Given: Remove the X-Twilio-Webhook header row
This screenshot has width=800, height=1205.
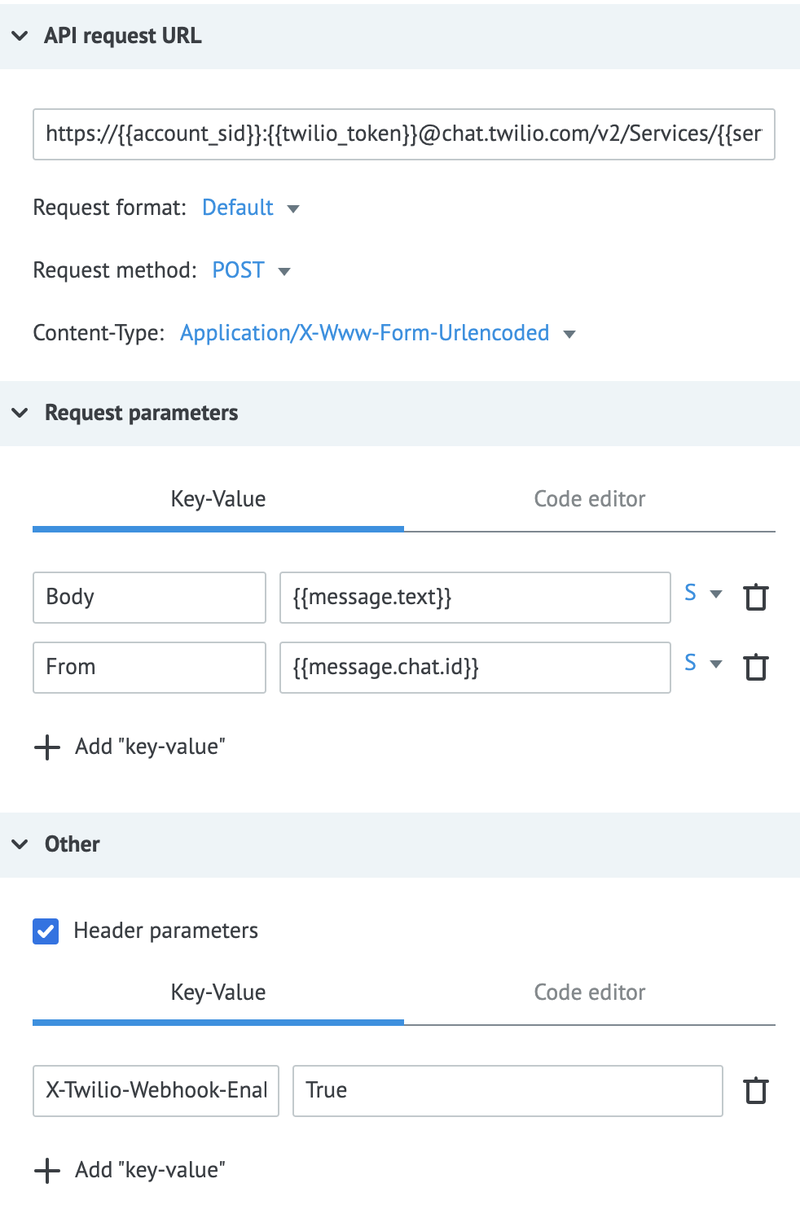Looking at the screenshot, I should coord(756,1090).
